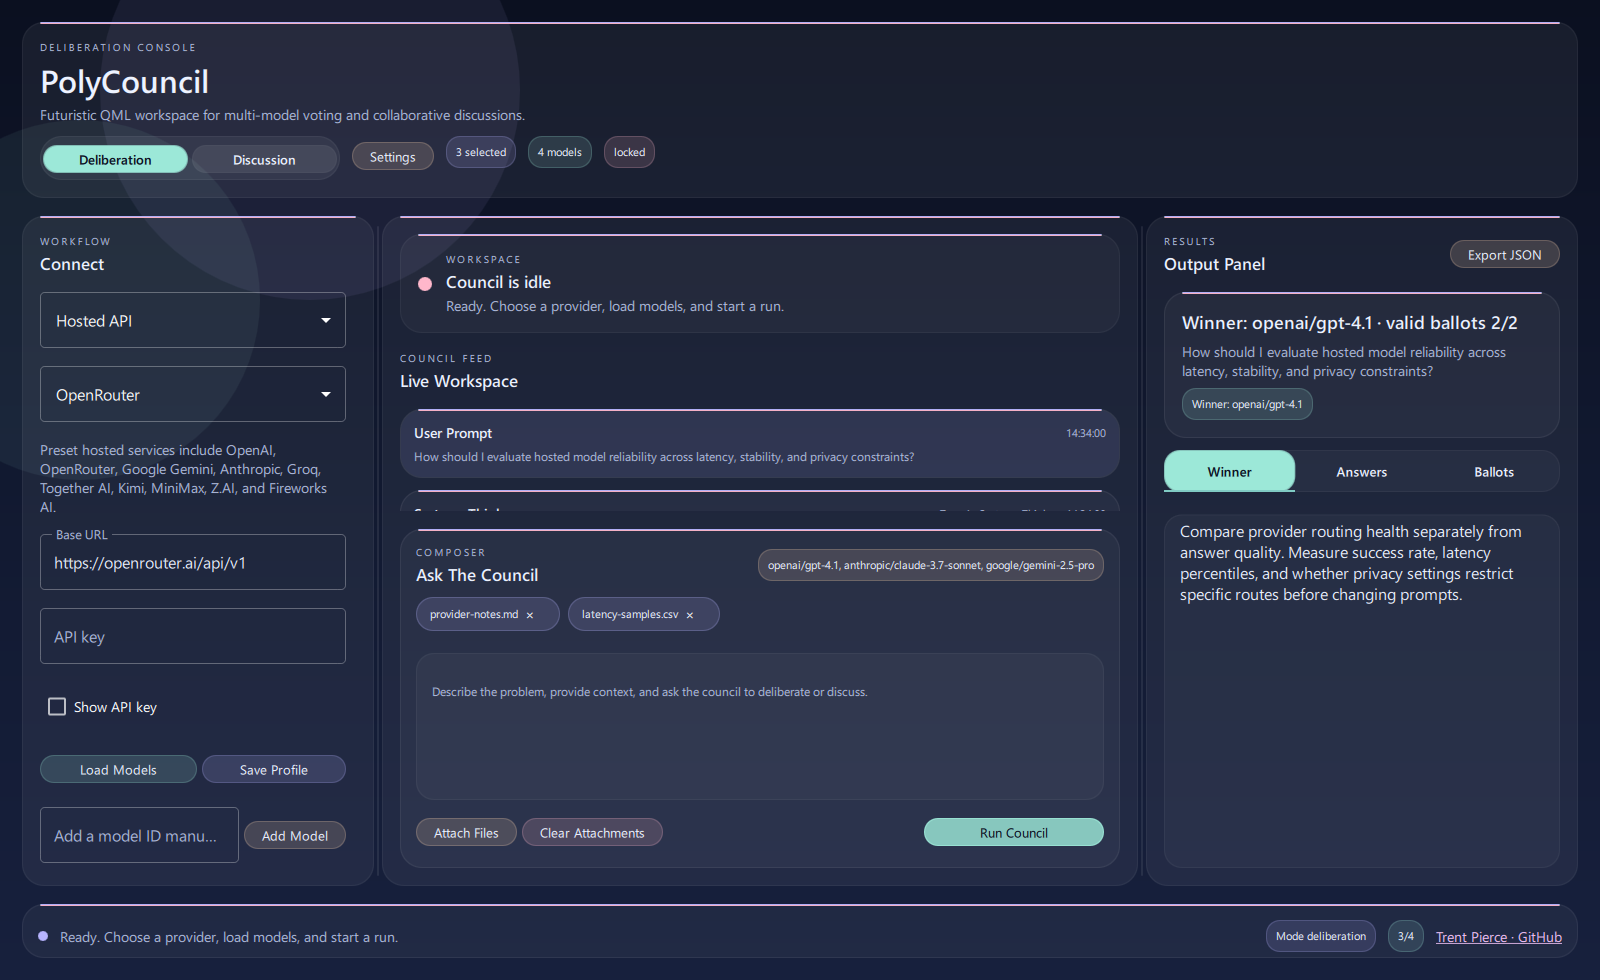The height and width of the screenshot is (980, 1600).
Task: Select the Winner results tab
Action: coord(1229,471)
